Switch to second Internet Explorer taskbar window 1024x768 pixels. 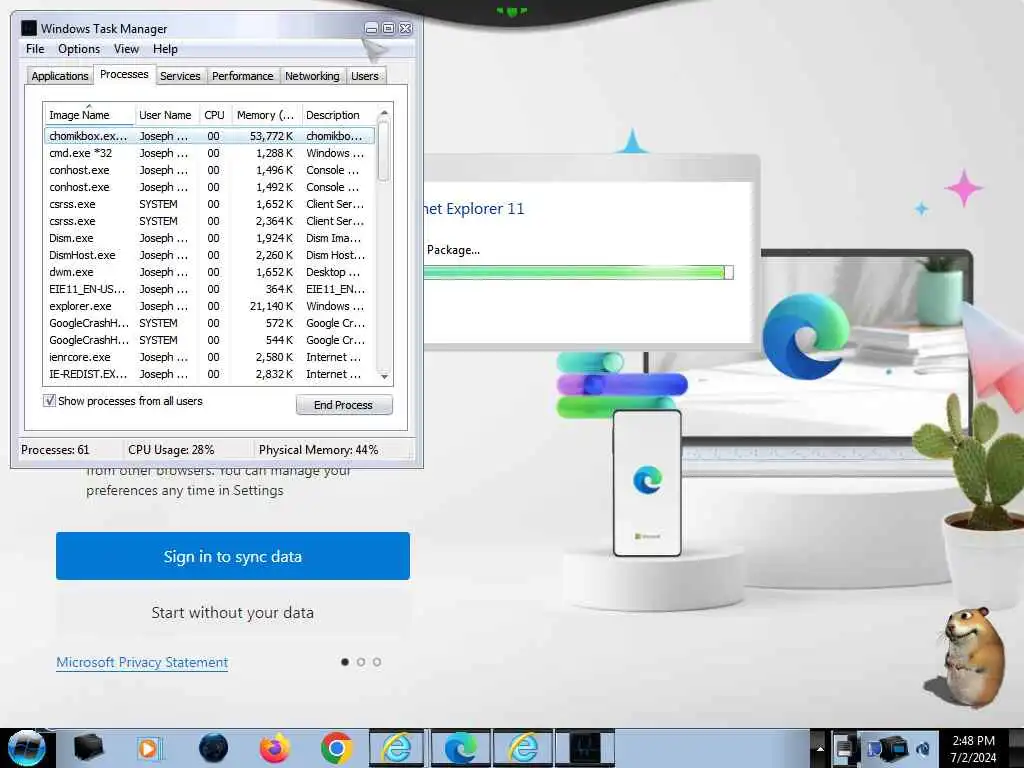point(522,748)
